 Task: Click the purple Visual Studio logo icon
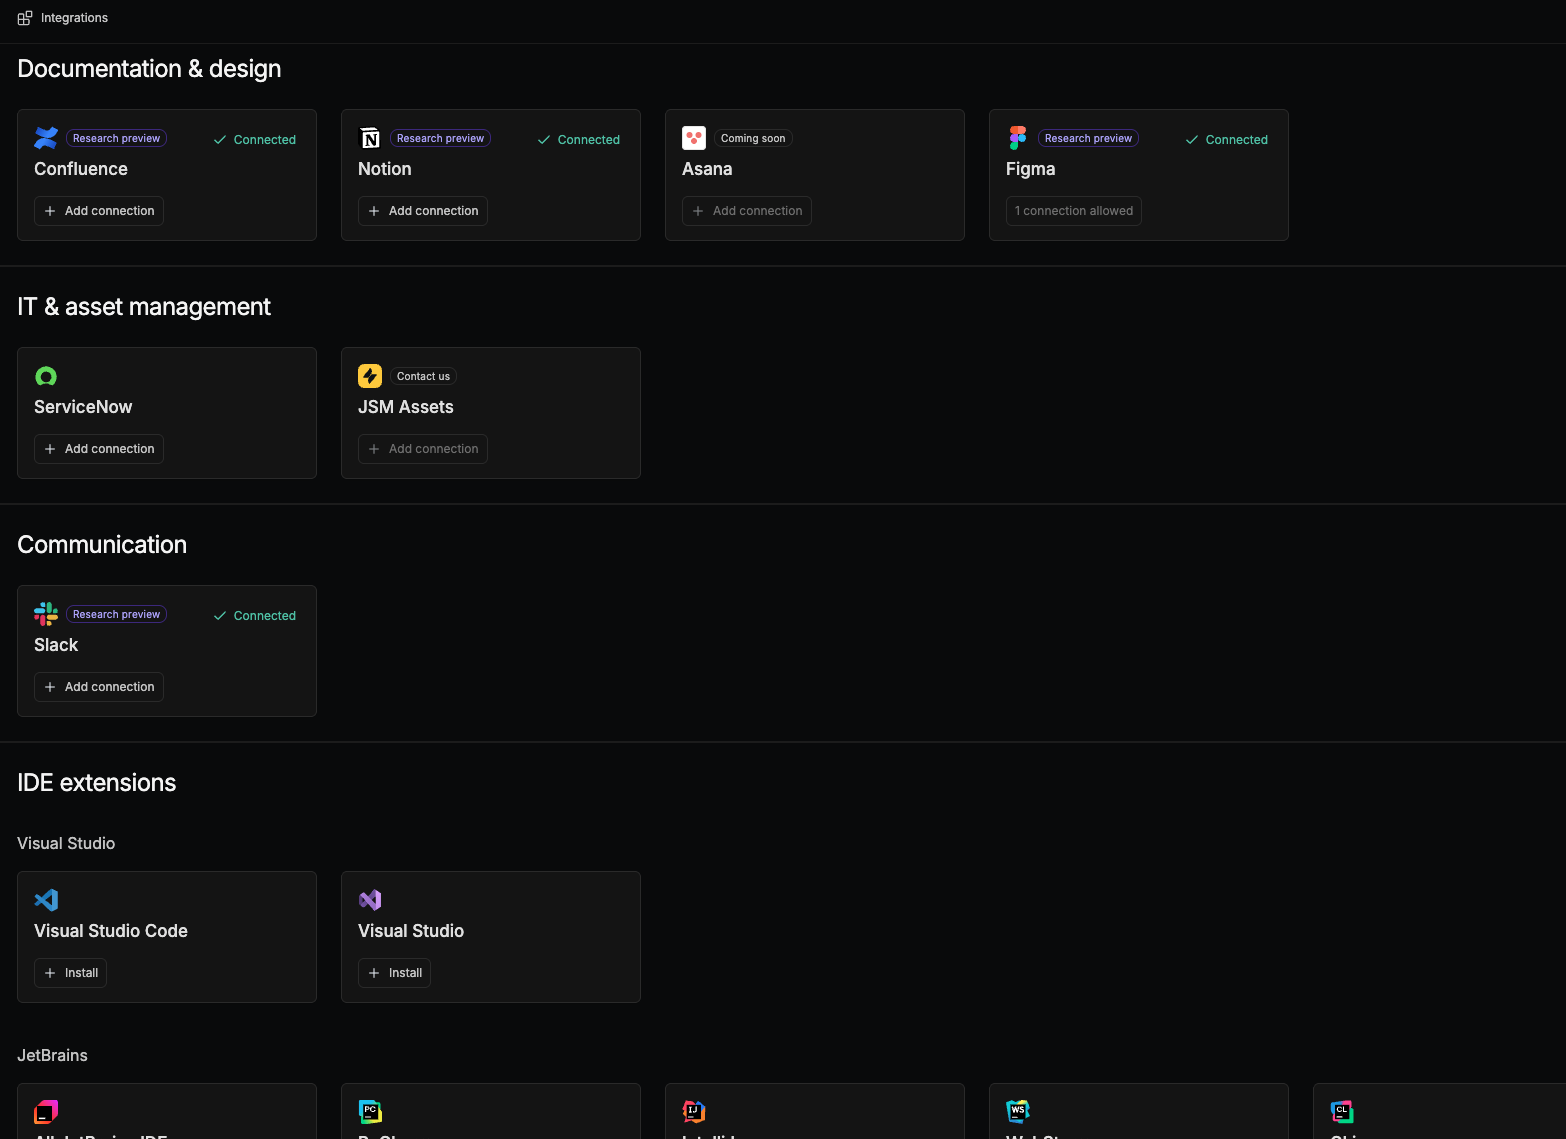(x=370, y=900)
